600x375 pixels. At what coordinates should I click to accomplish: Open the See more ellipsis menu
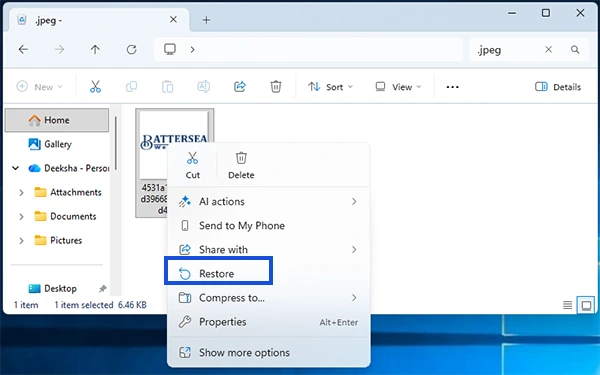pyautogui.click(x=452, y=87)
